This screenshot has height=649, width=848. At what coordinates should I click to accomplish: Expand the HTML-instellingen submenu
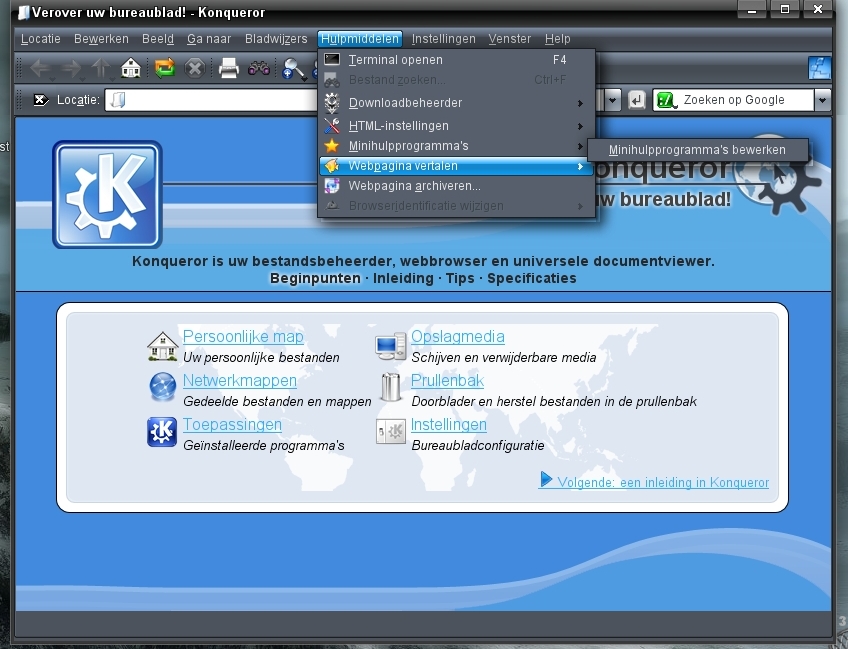pyautogui.click(x=580, y=126)
